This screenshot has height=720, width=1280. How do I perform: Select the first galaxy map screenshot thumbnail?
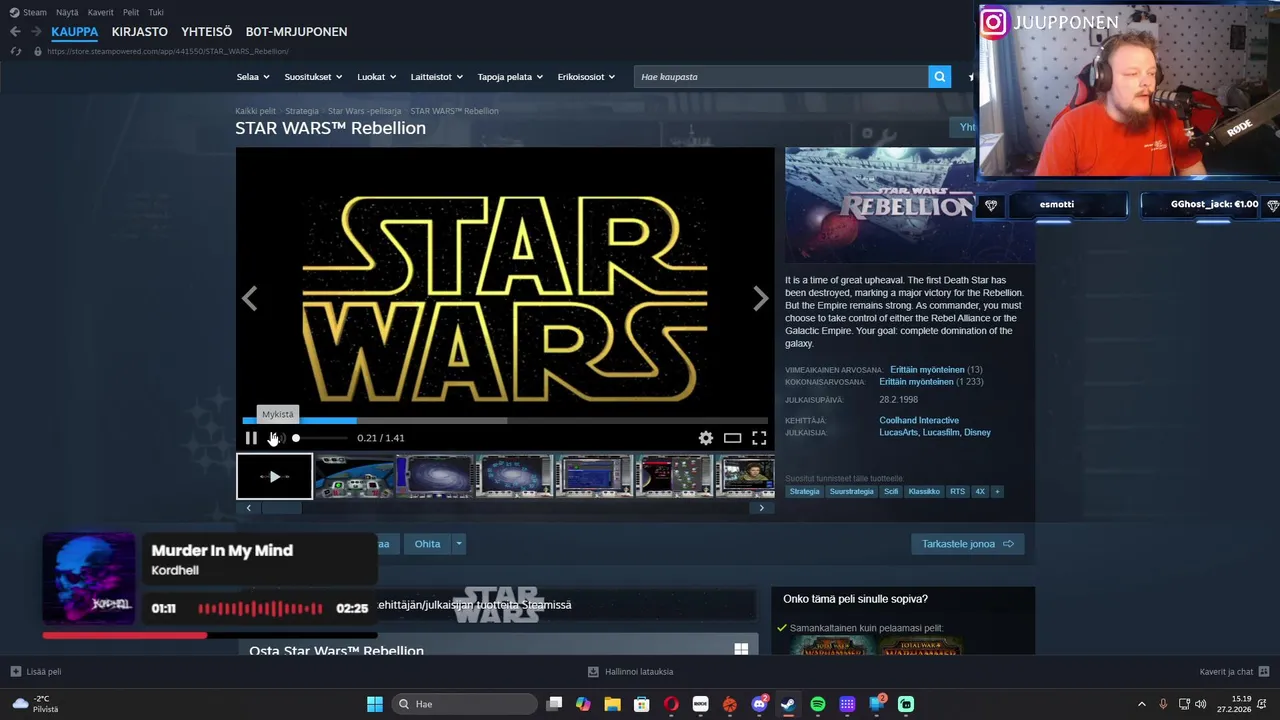435,476
